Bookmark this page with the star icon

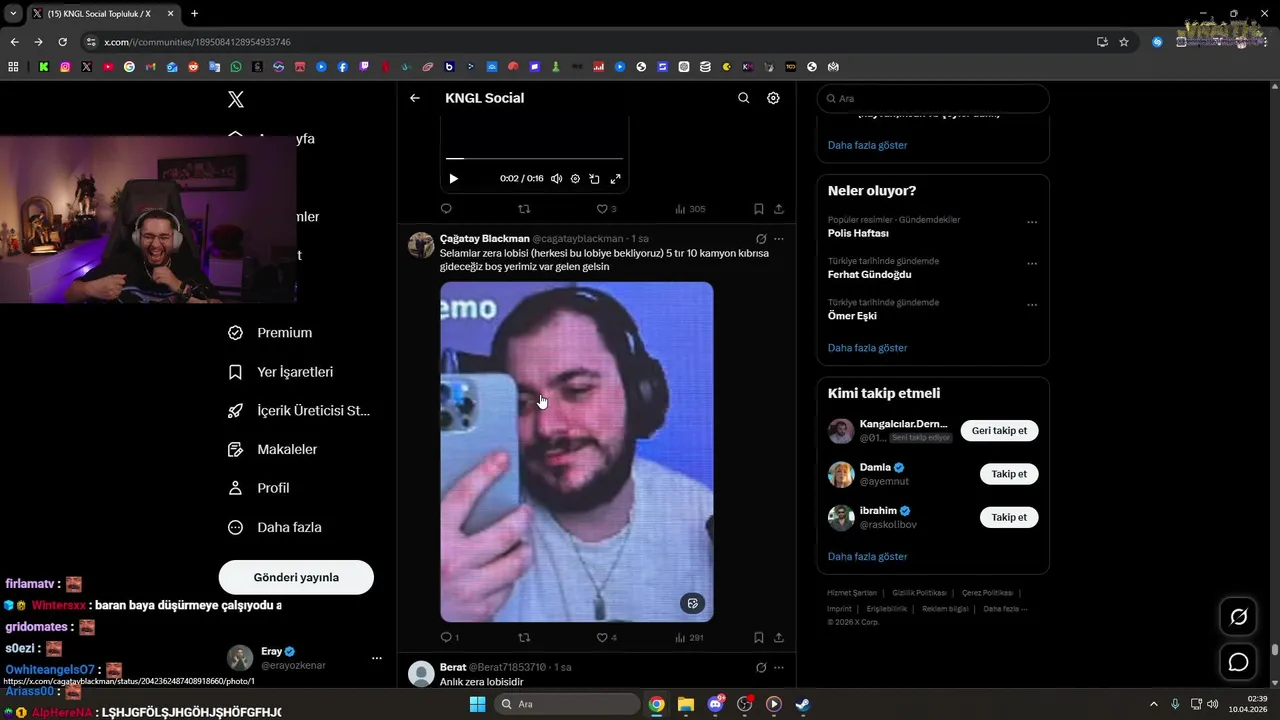point(1124,42)
